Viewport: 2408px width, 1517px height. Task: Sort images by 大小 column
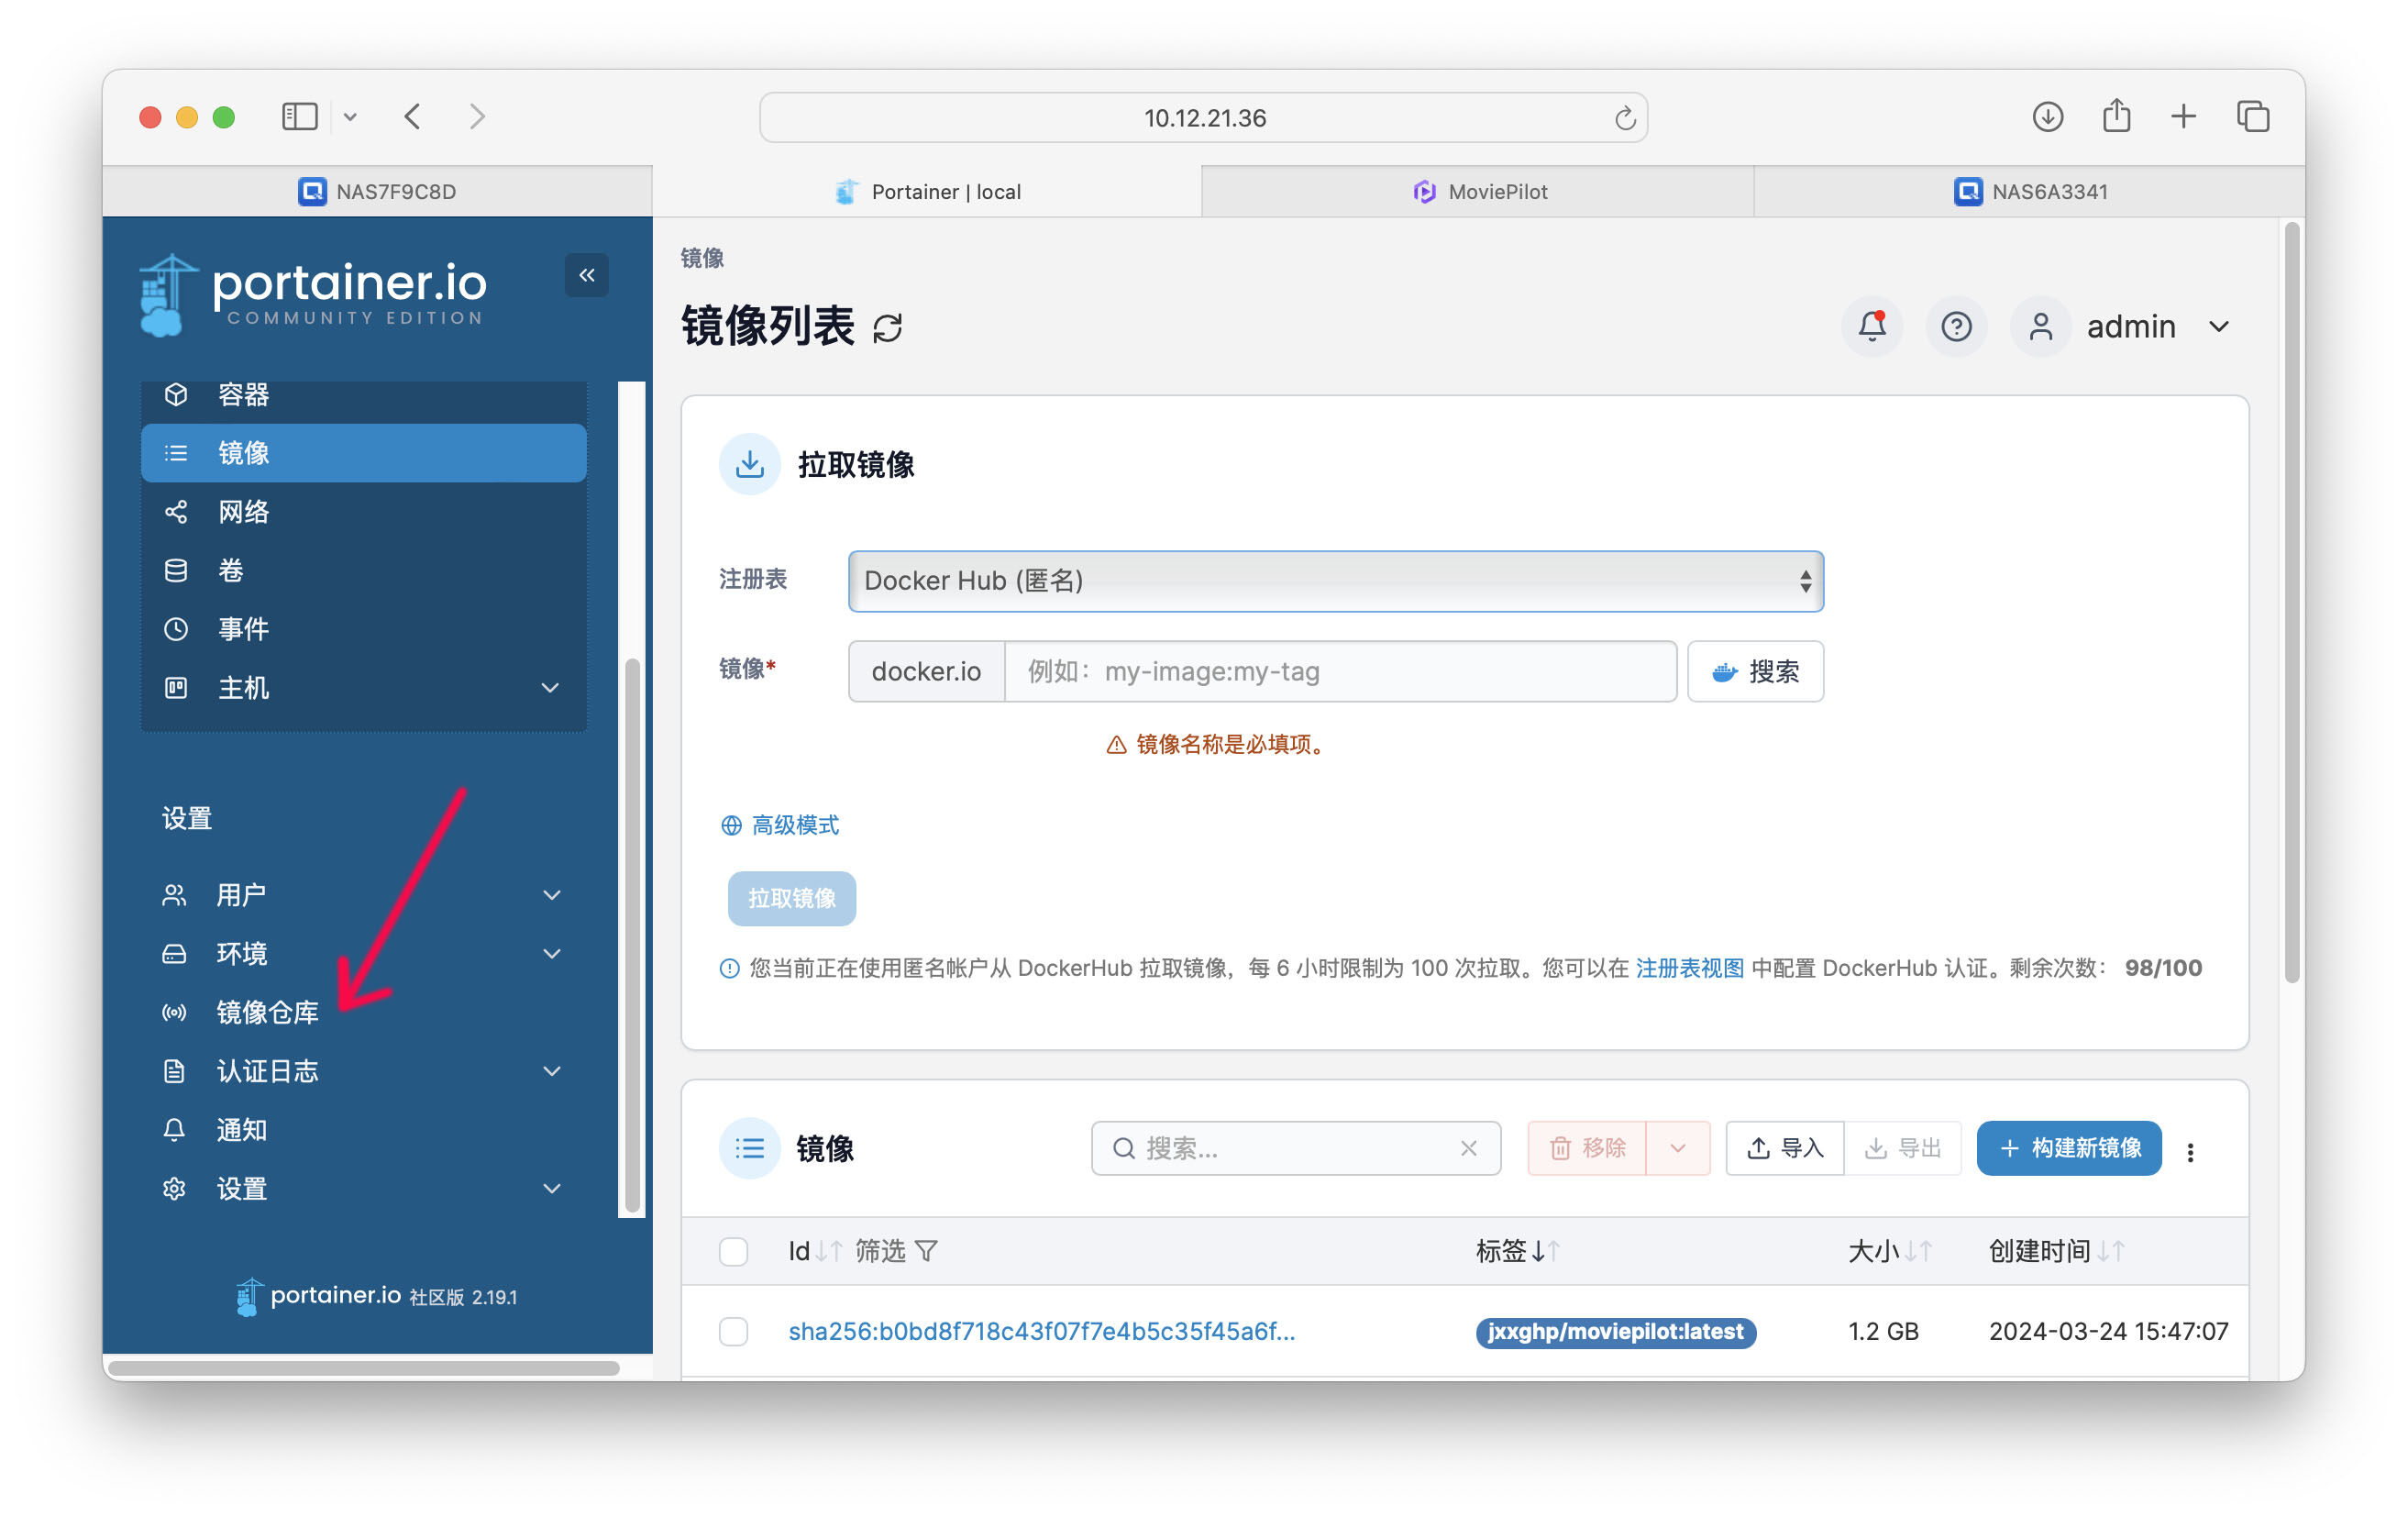coord(1889,1251)
